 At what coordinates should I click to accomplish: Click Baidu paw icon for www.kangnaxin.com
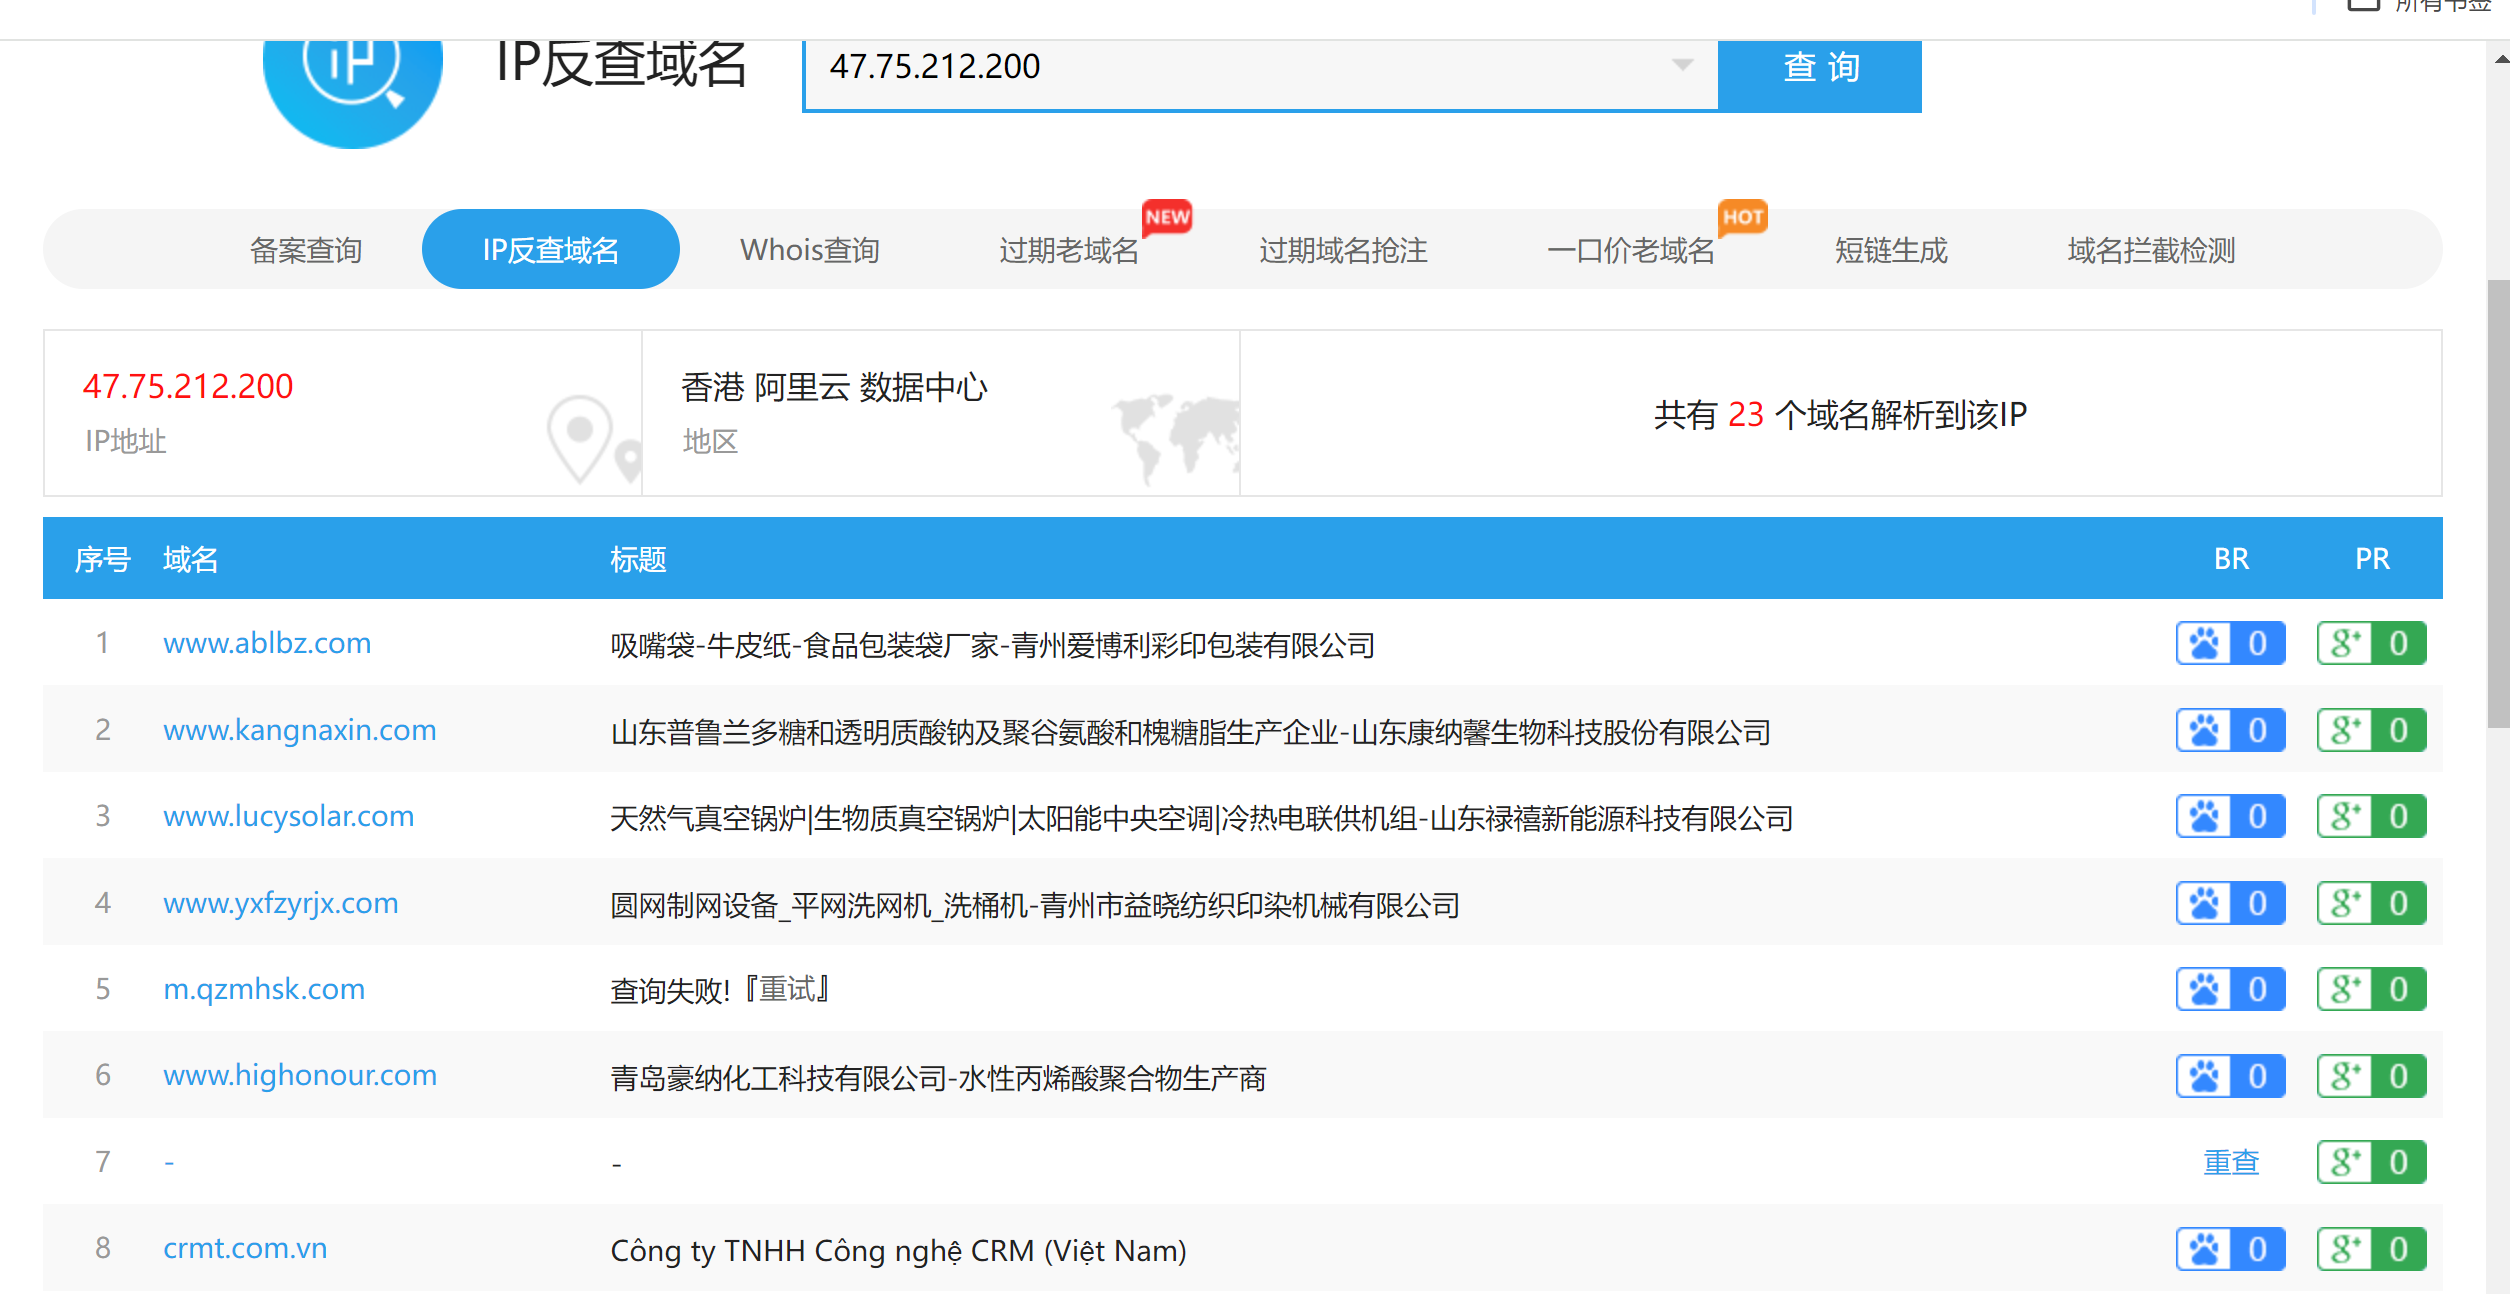click(2204, 730)
